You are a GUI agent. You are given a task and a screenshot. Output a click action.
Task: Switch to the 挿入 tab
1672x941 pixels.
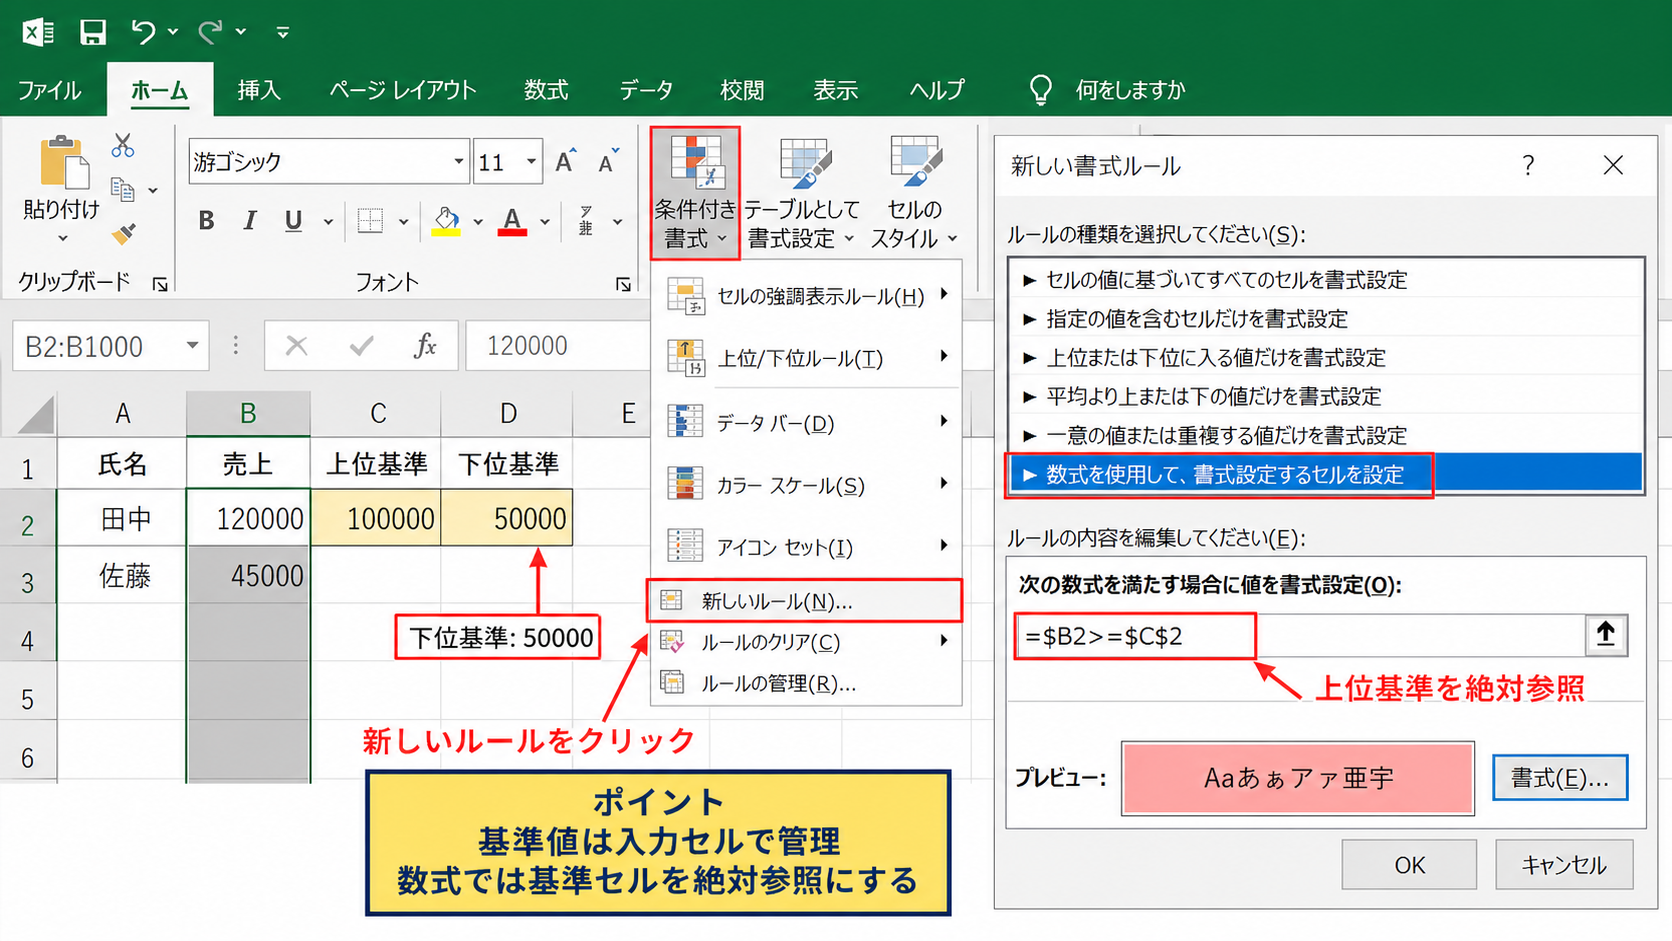click(x=259, y=90)
